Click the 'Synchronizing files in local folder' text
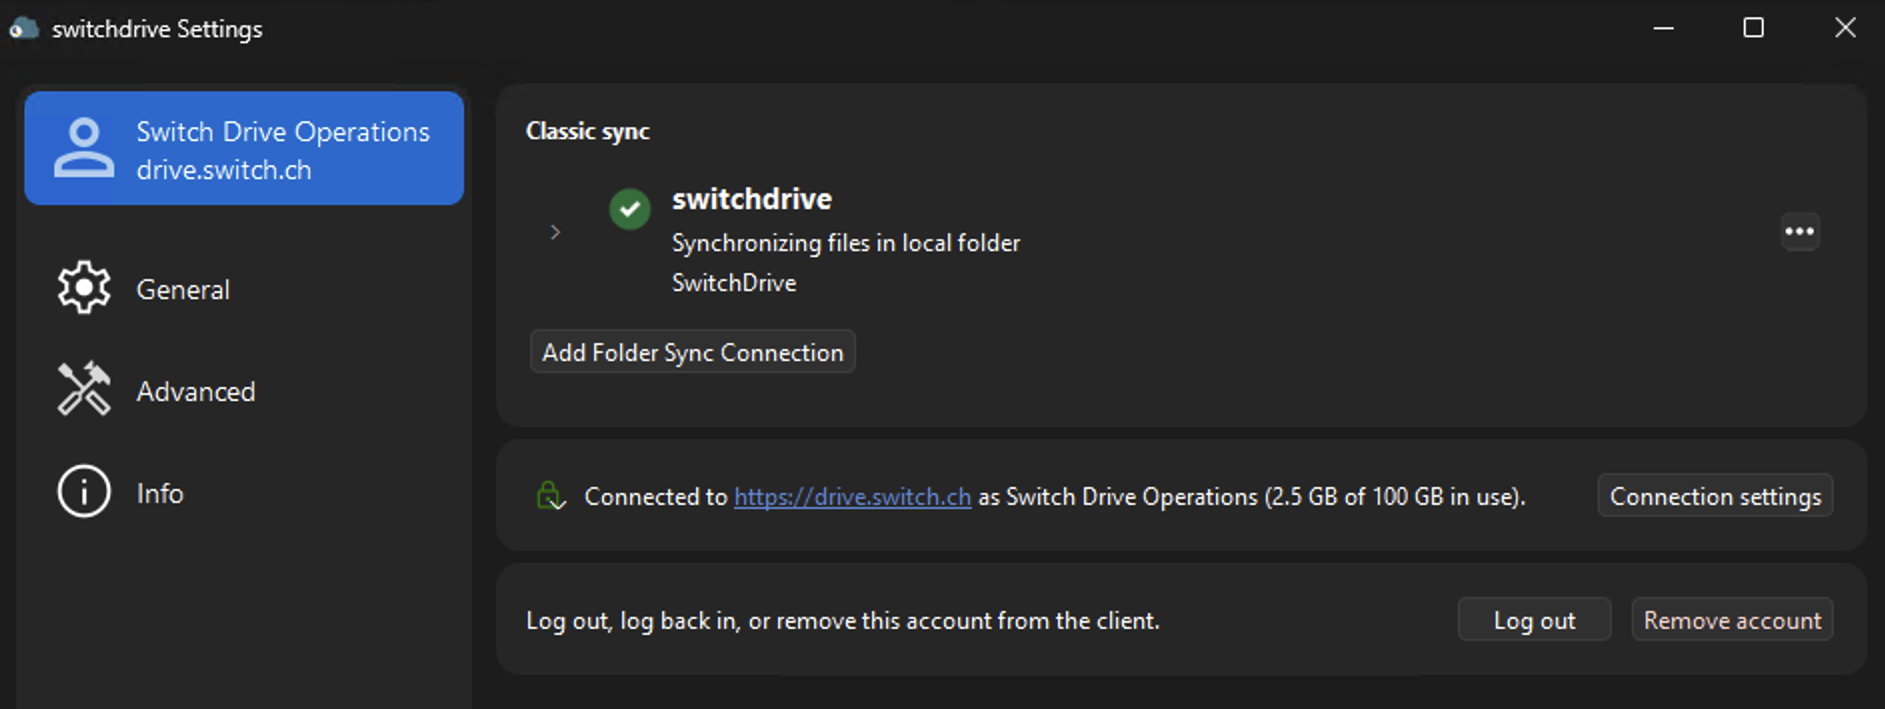The height and width of the screenshot is (709, 1885). (x=846, y=243)
